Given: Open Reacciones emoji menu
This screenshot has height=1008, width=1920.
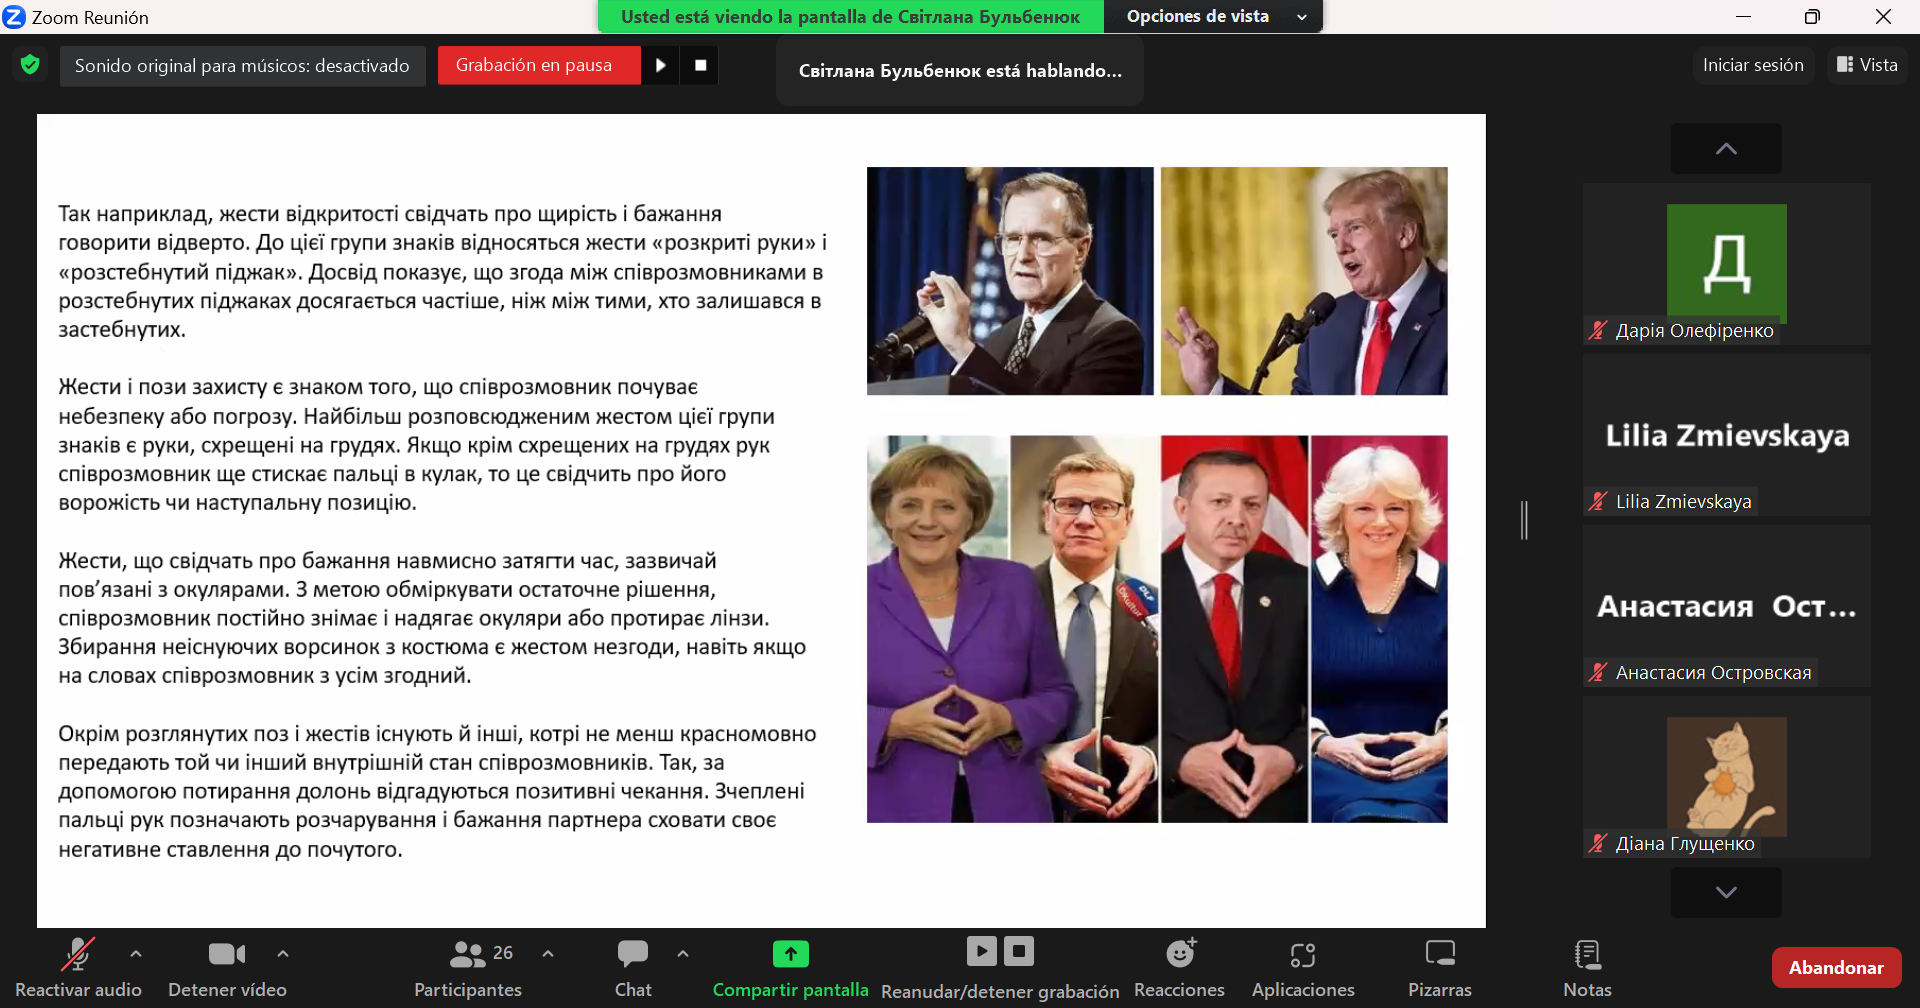Looking at the screenshot, I should click(1180, 967).
